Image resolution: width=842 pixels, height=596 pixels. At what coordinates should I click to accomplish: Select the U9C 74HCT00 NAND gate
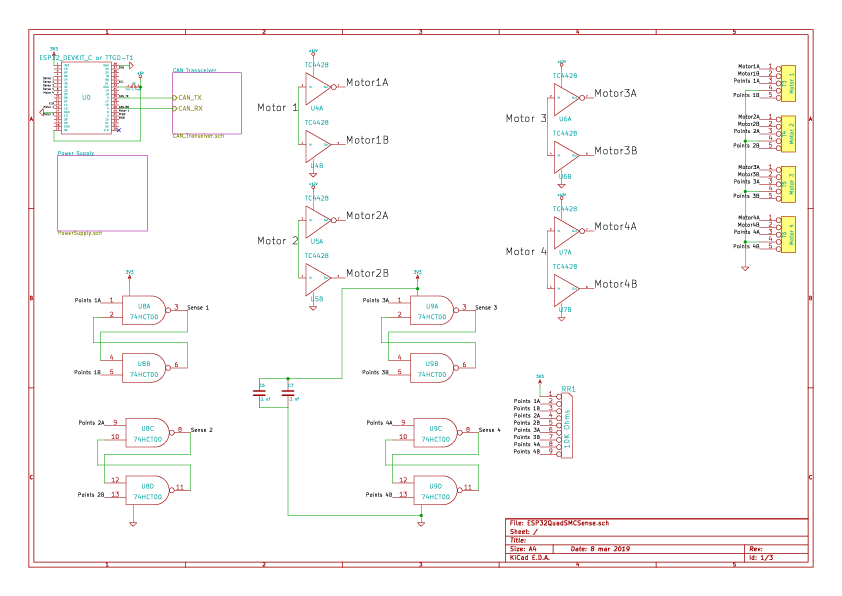click(436, 433)
